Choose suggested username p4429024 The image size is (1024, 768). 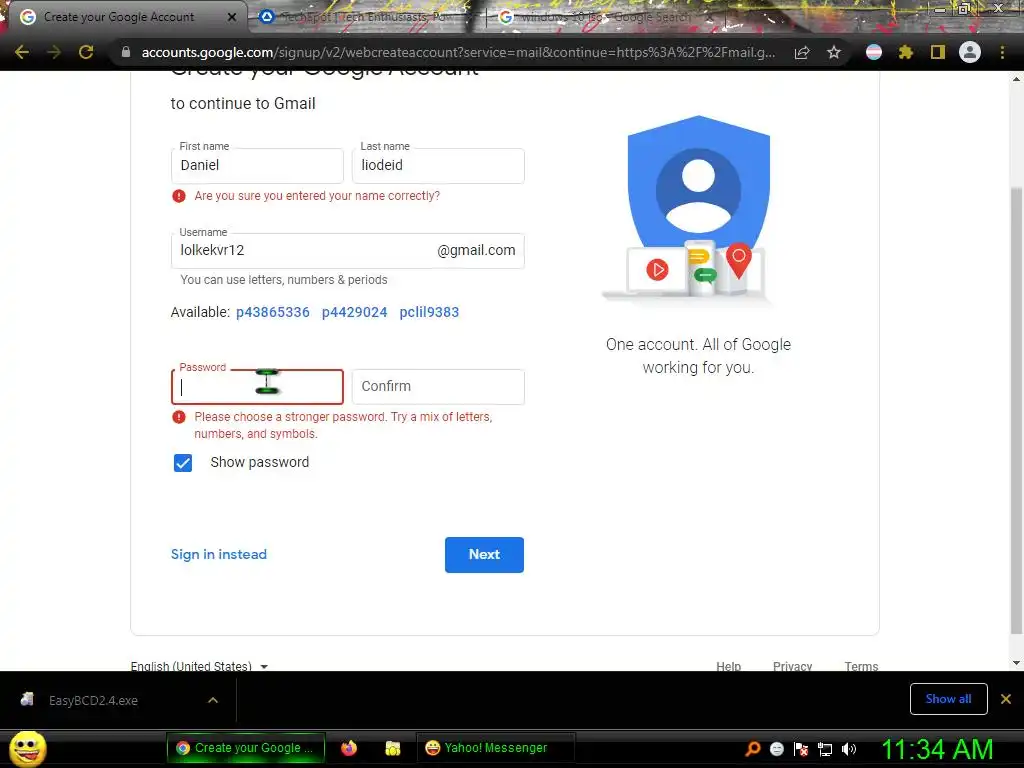click(x=355, y=312)
